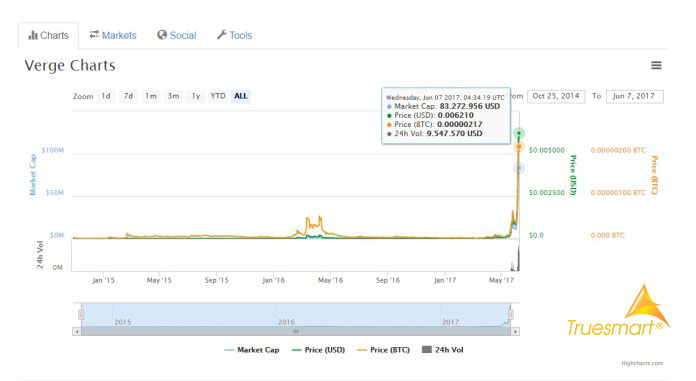
Task: Switch to the Markets tab
Action: 113,36
